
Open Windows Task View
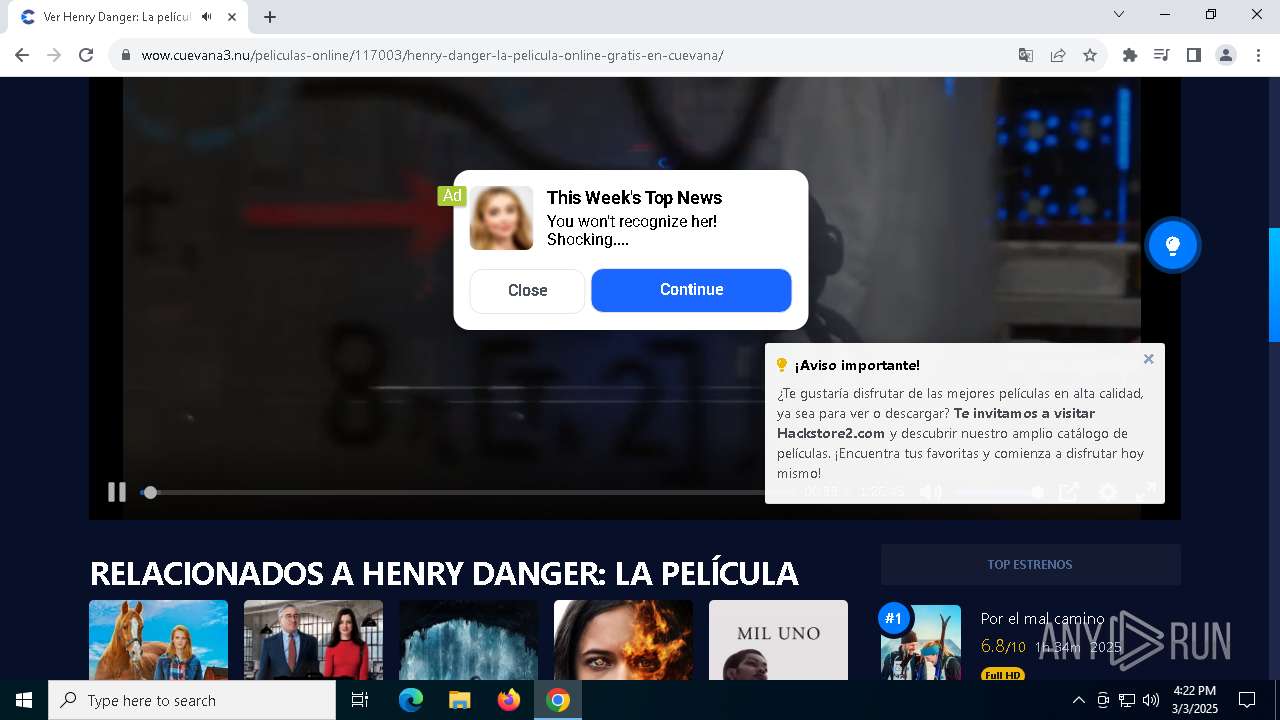(360, 700)
